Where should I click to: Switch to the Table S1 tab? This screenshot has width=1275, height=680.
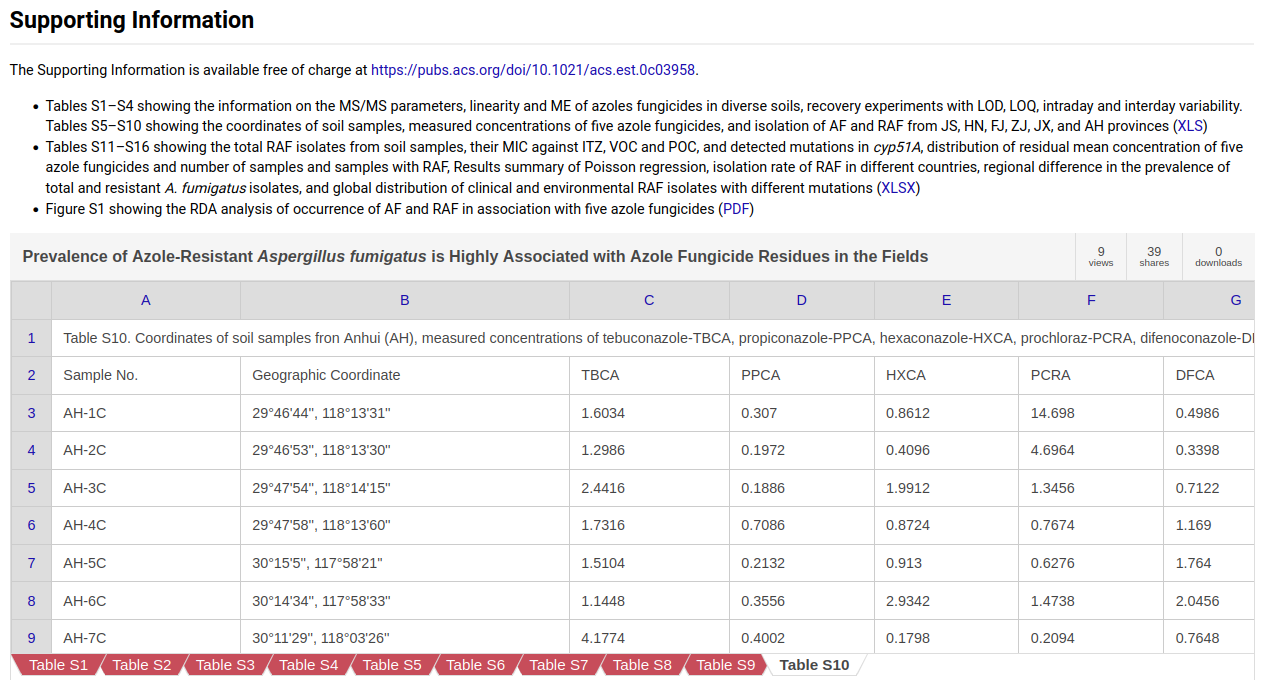pyautogui.click(x=58, y=665)
